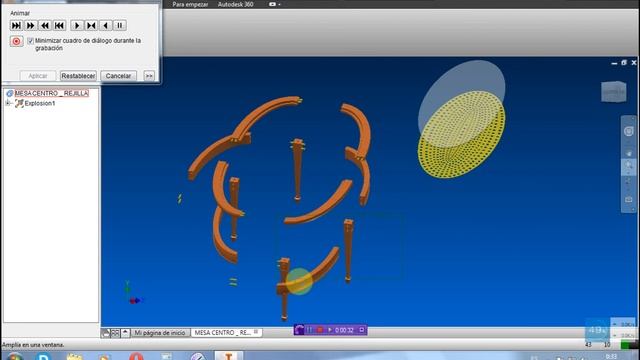The width and height of the screenshot is (640, 360).
Task: Click the Restablecer button
Action: tap(78, 76)
